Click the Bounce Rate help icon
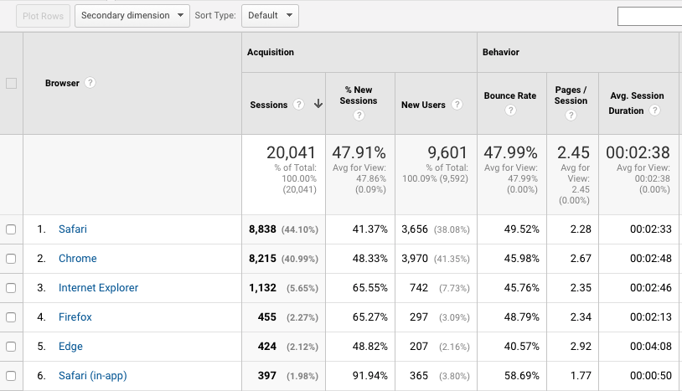The image size is (682, 391). point(511,110)
